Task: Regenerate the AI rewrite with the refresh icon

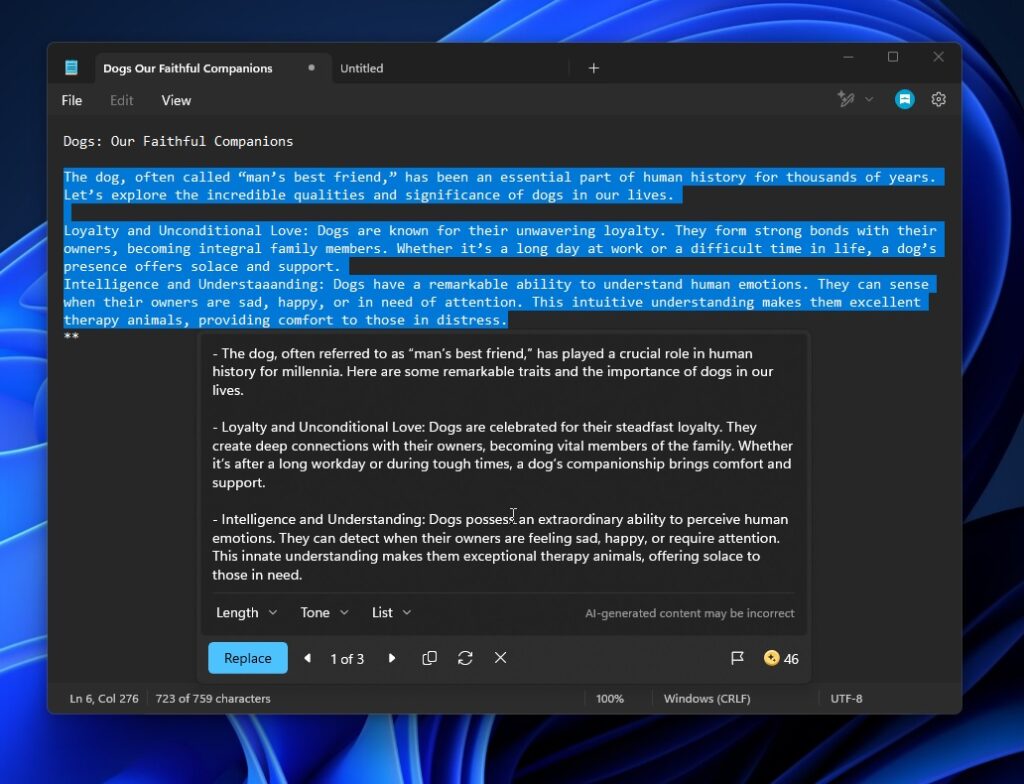Action: (465, 658)
